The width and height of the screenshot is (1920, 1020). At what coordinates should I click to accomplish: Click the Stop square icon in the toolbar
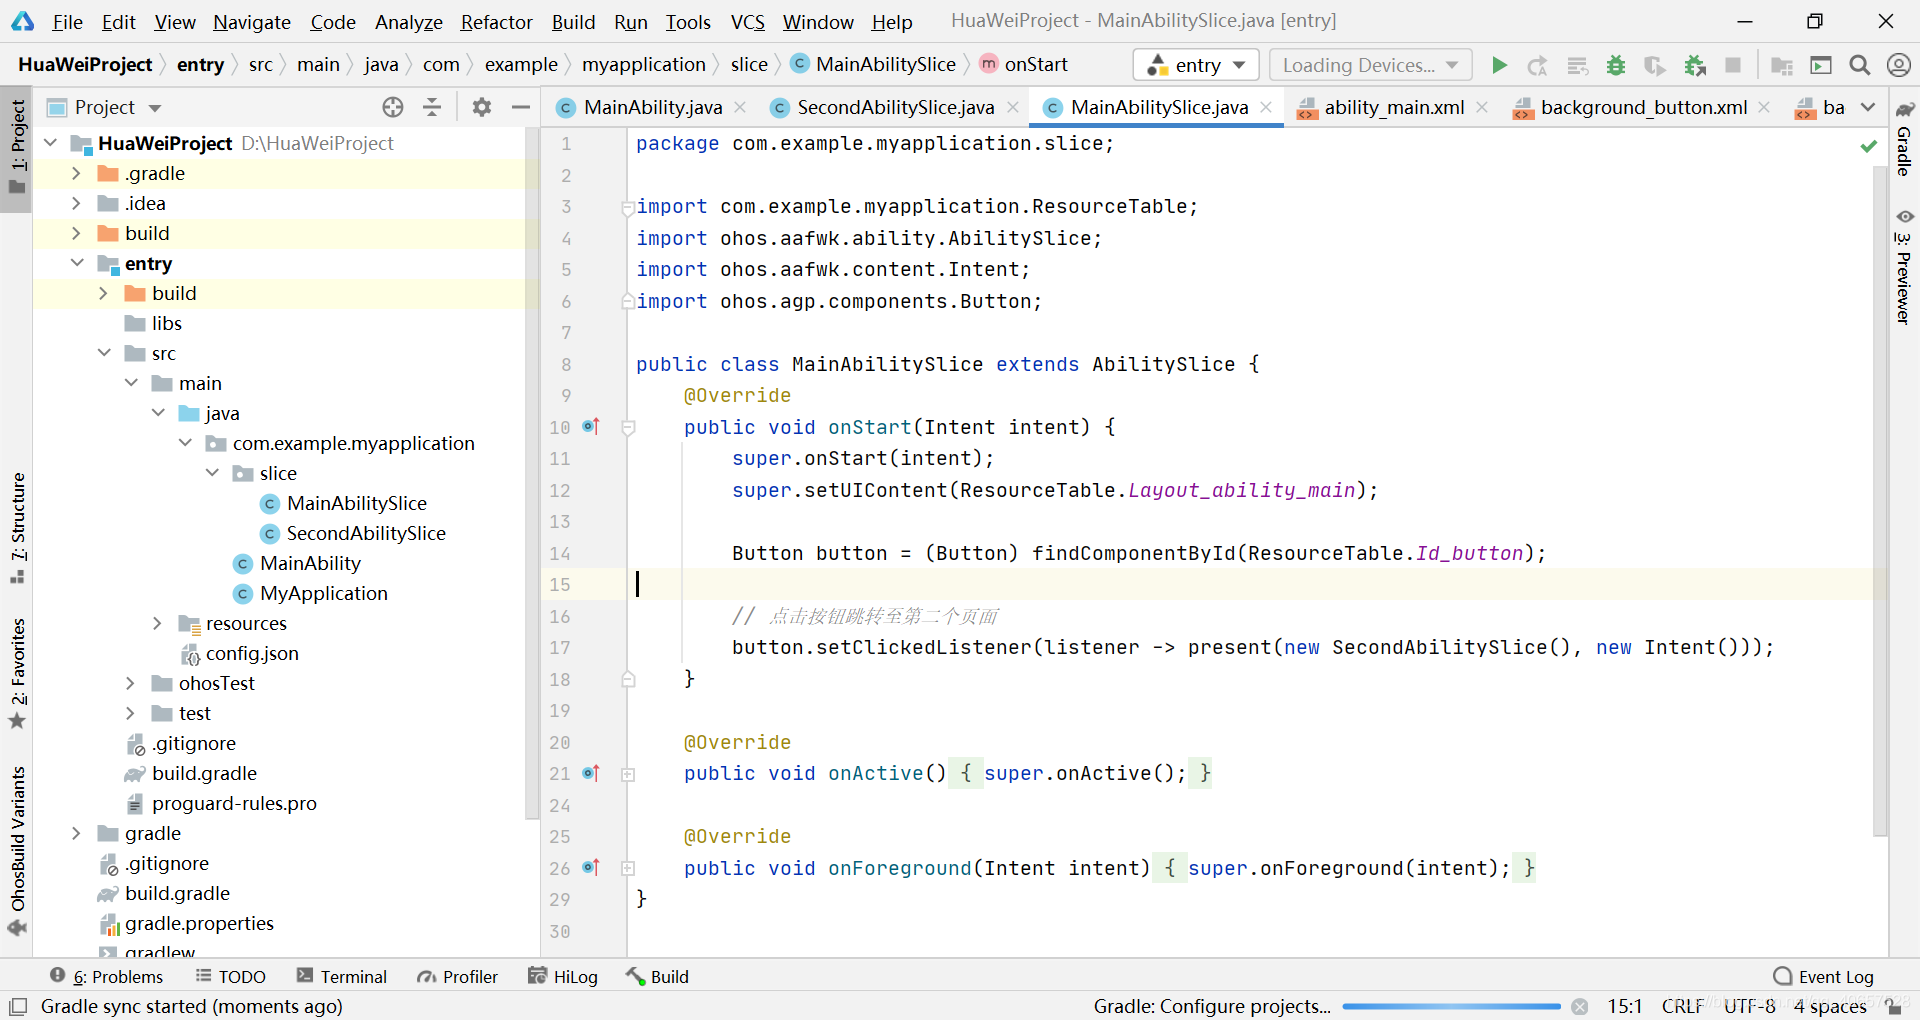pos(1733,65)
